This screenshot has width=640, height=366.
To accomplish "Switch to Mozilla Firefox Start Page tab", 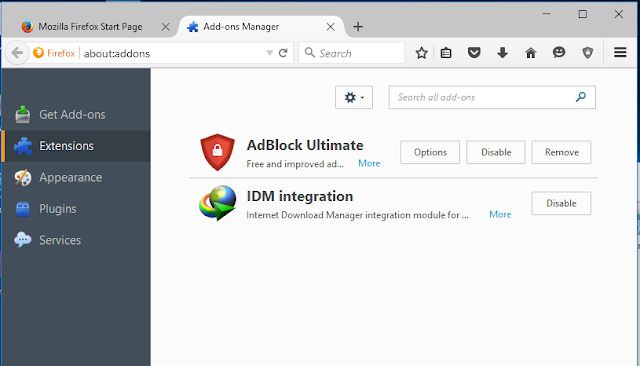I will 91,27.
